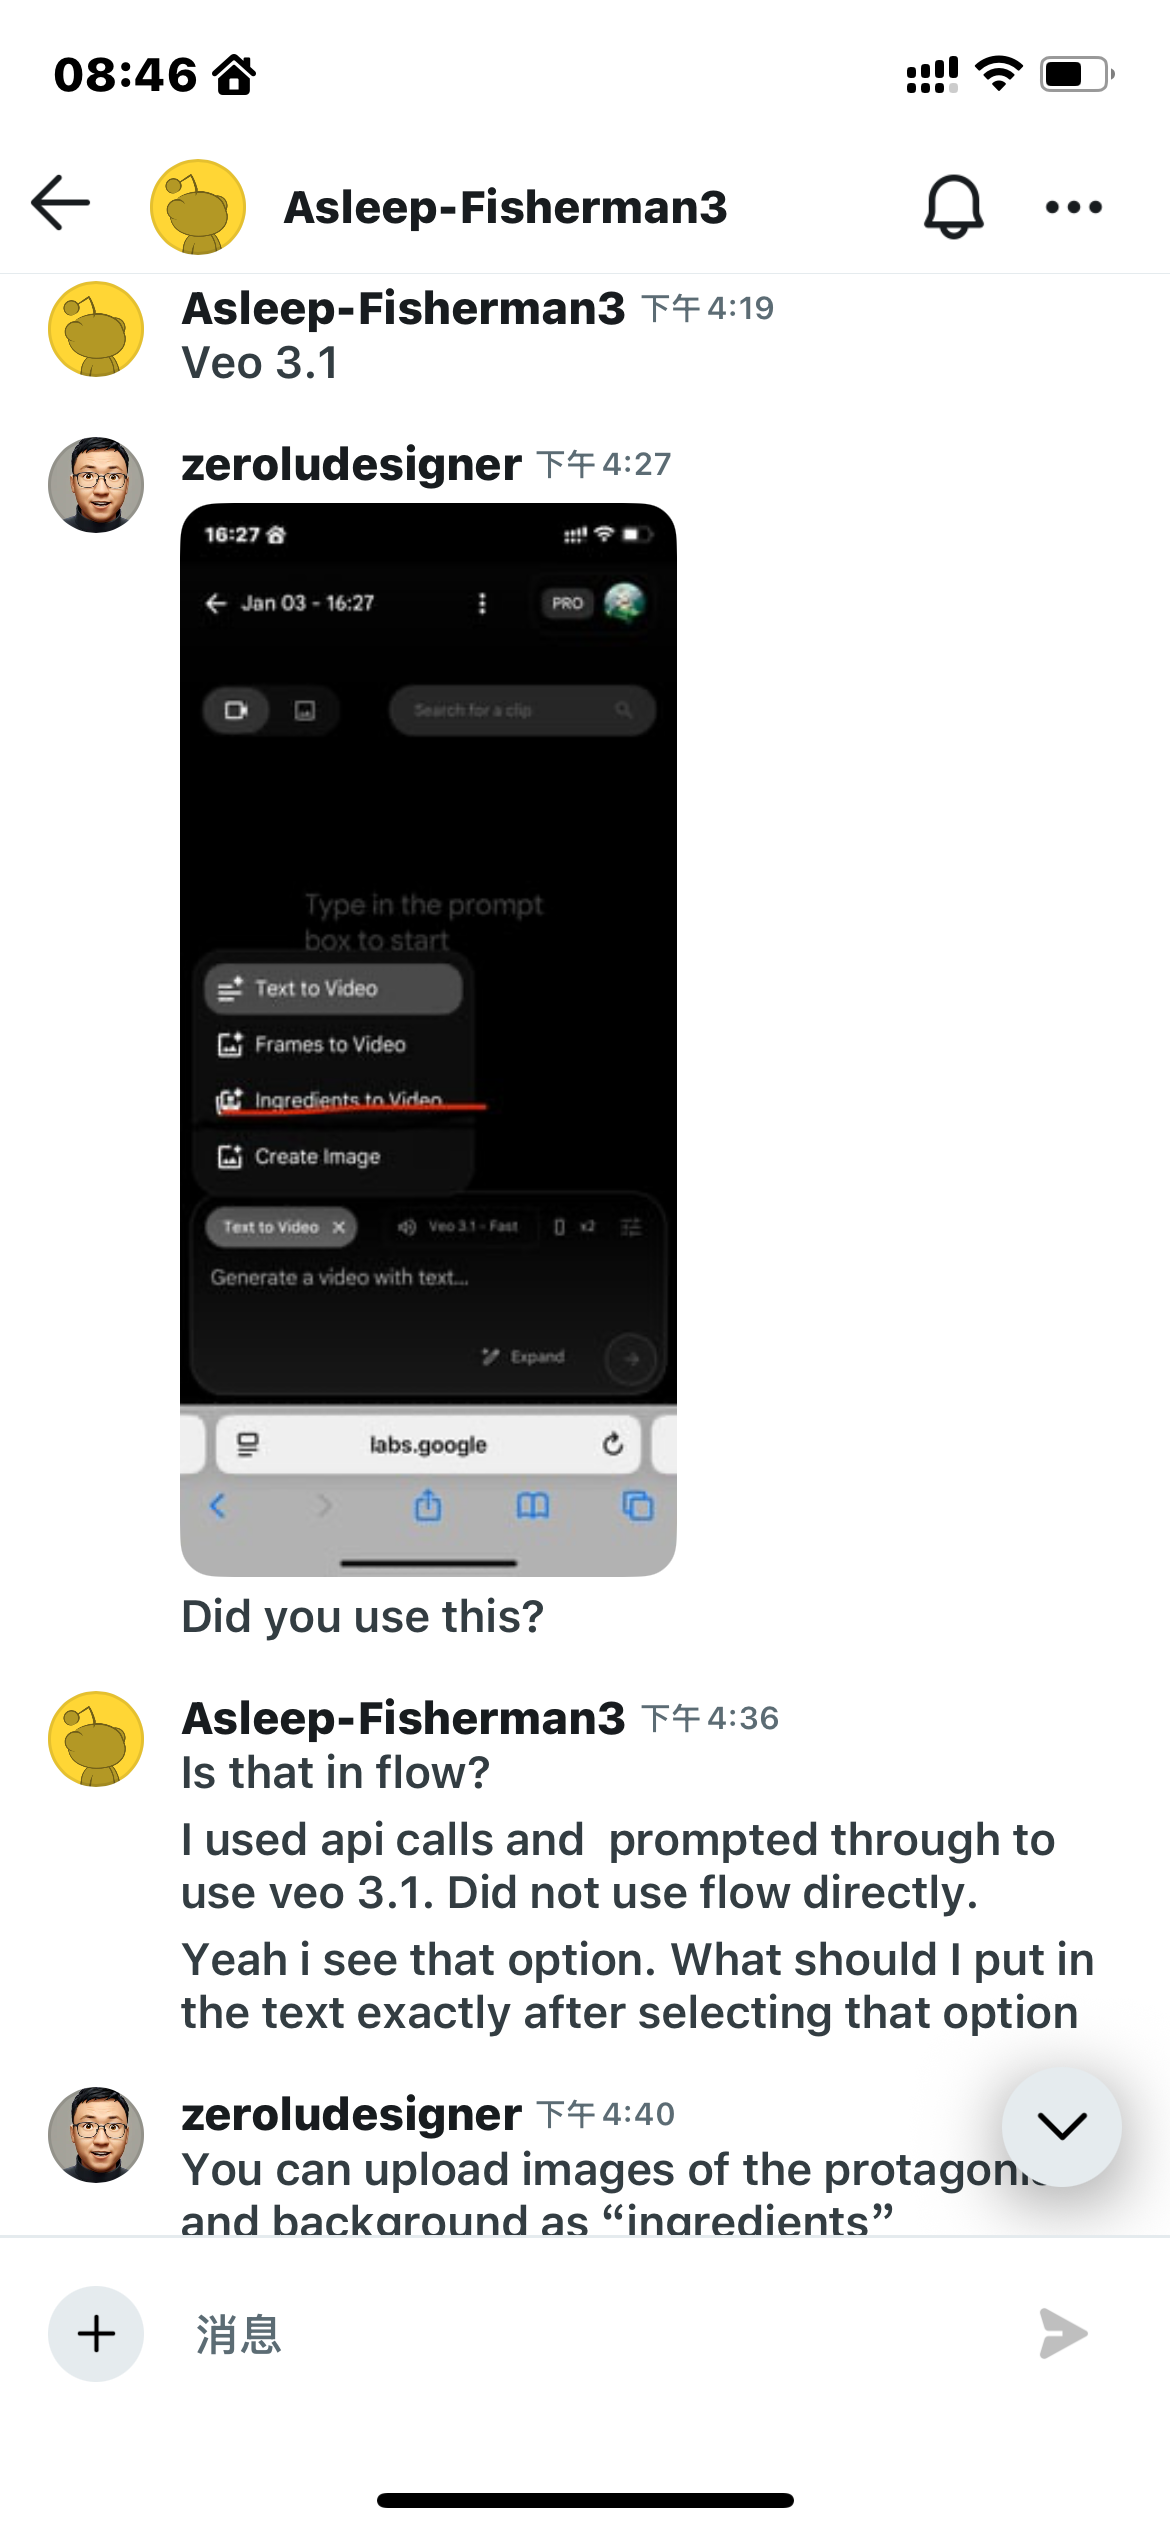Tap zeroludesigner's avatar at 4:40 message
This screenshot has width=1170, height=2532.
point(96,2135)
